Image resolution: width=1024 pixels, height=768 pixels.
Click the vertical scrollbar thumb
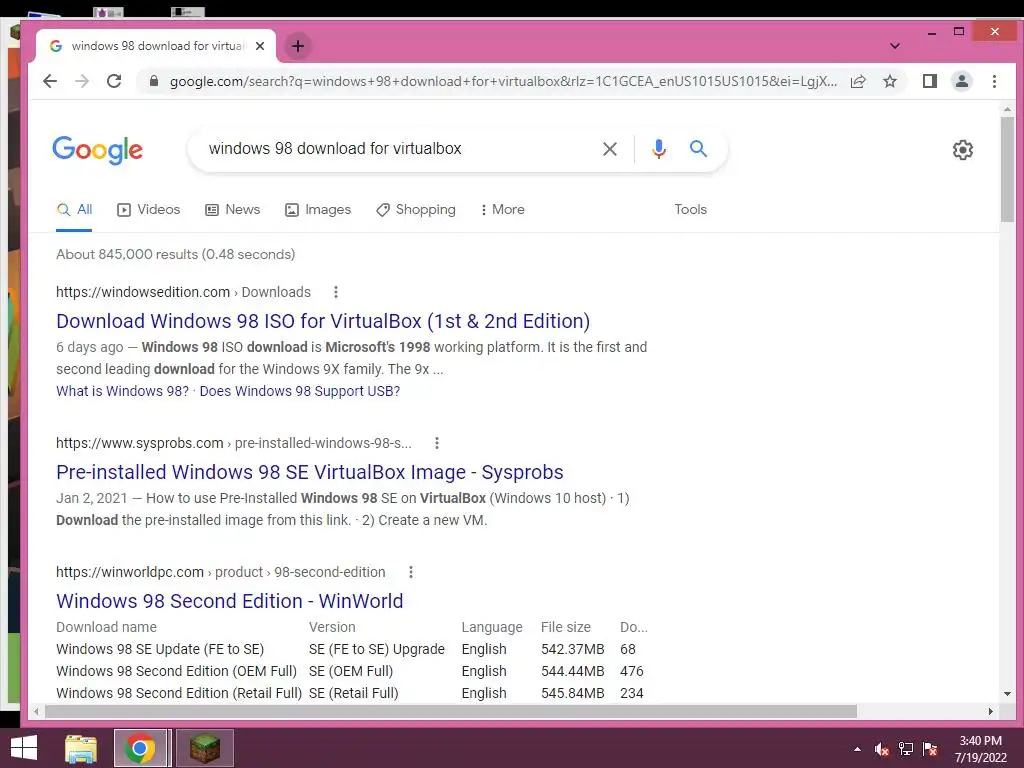[x=1007, y=169]
